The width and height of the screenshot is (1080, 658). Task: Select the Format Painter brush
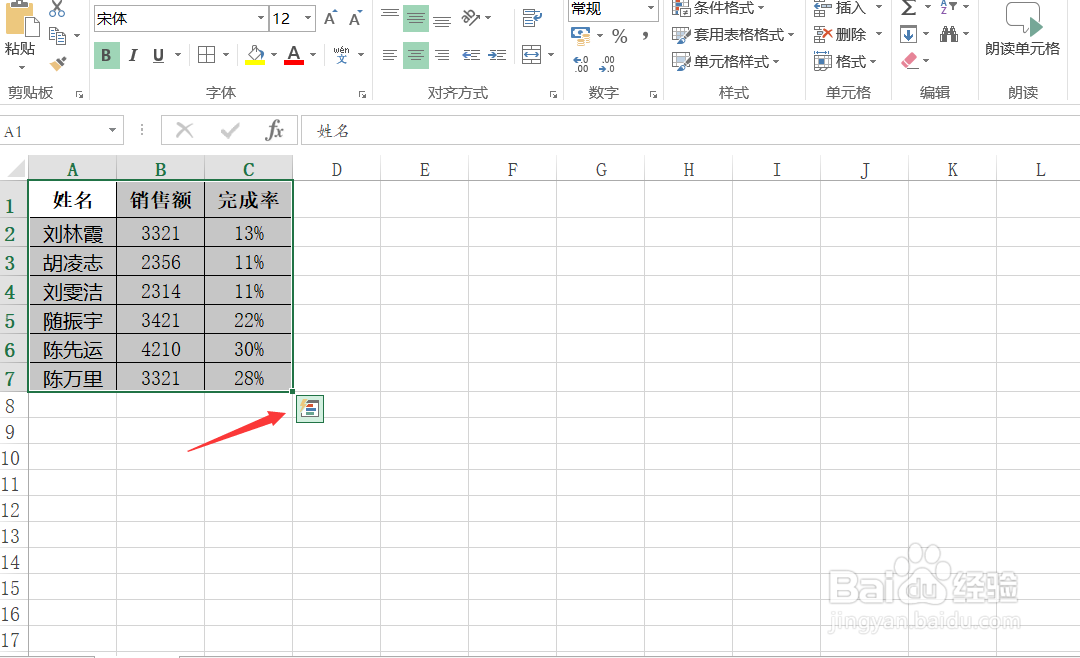tap(59, 63)
